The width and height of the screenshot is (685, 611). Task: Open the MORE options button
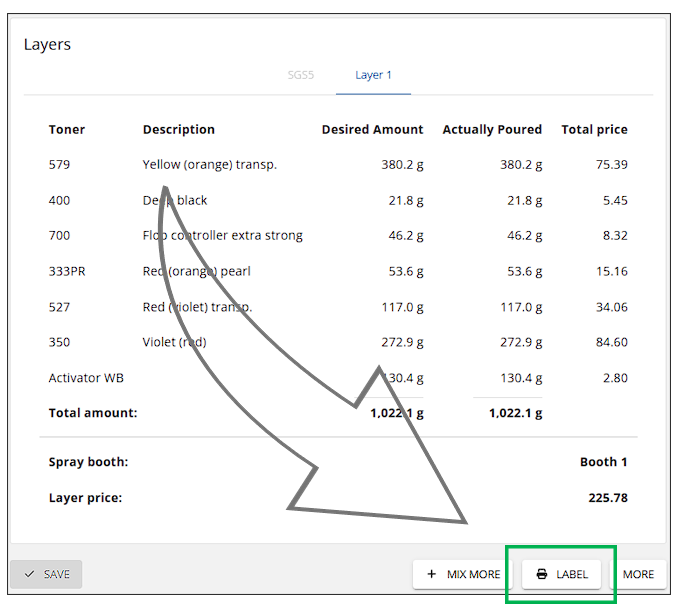638,574
